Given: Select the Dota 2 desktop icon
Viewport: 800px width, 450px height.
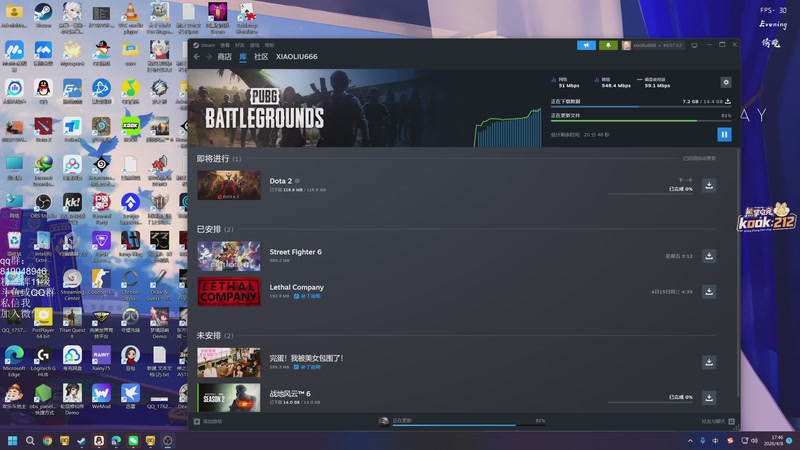Looking at the screenshot, I should pos(43,129).
